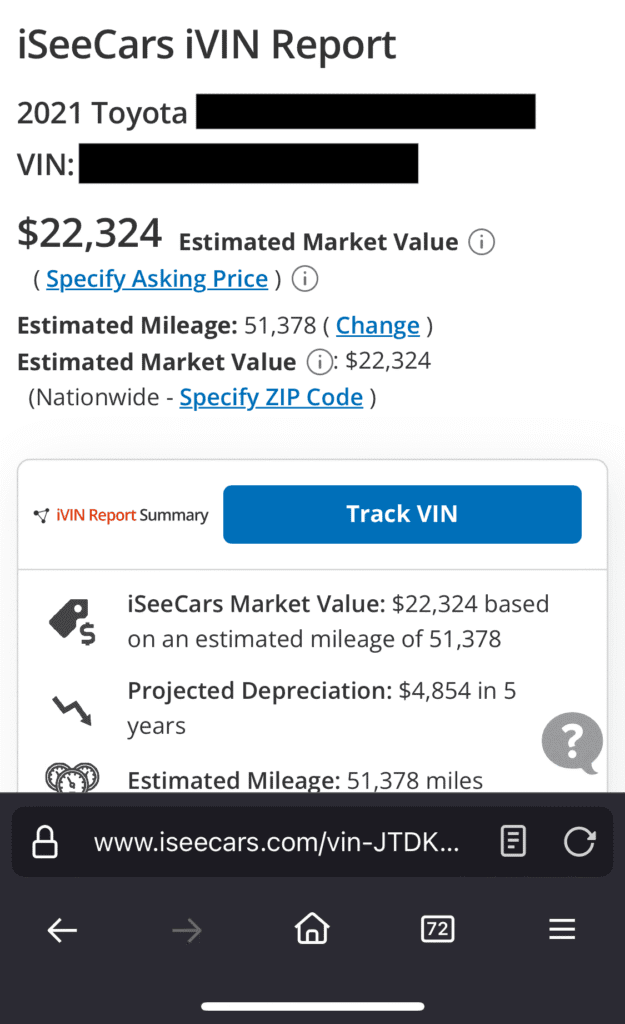Tap the price tag market value icon
The width and height of the screenshot is (625, 1024).
point(72,621)
